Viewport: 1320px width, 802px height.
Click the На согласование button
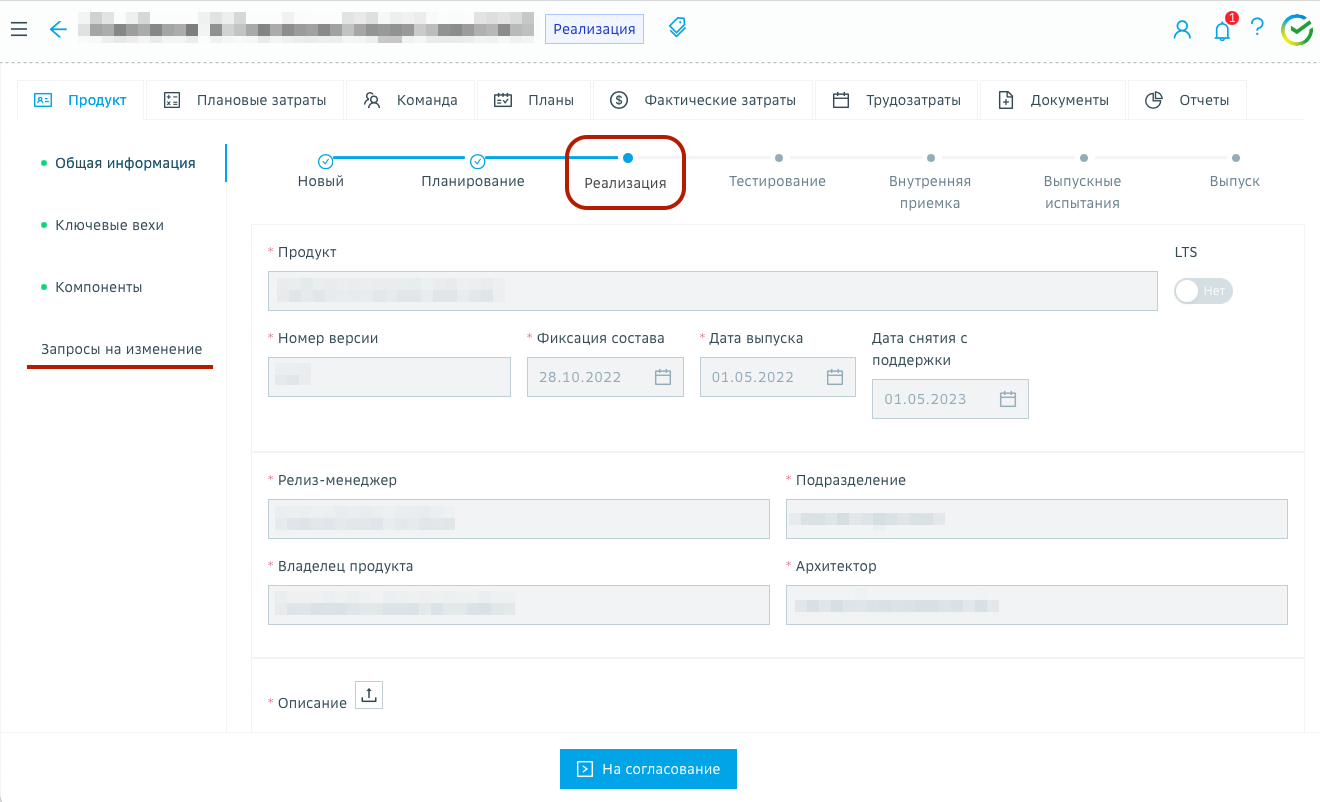[648, 769]
